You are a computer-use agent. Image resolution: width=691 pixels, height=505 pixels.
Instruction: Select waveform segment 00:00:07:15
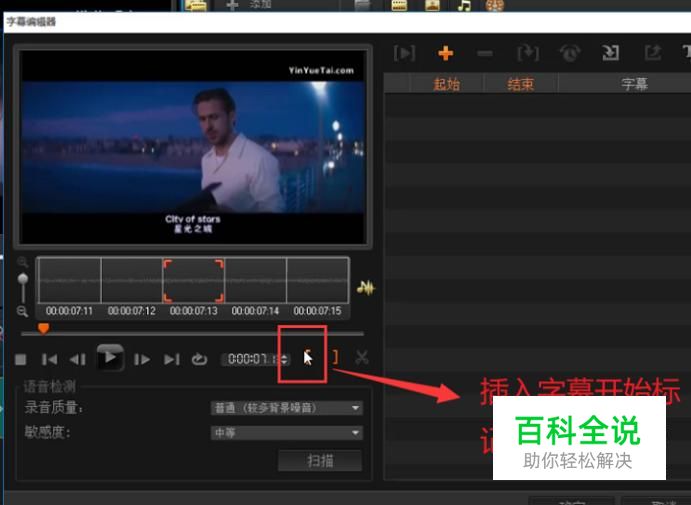click(318, 281)
